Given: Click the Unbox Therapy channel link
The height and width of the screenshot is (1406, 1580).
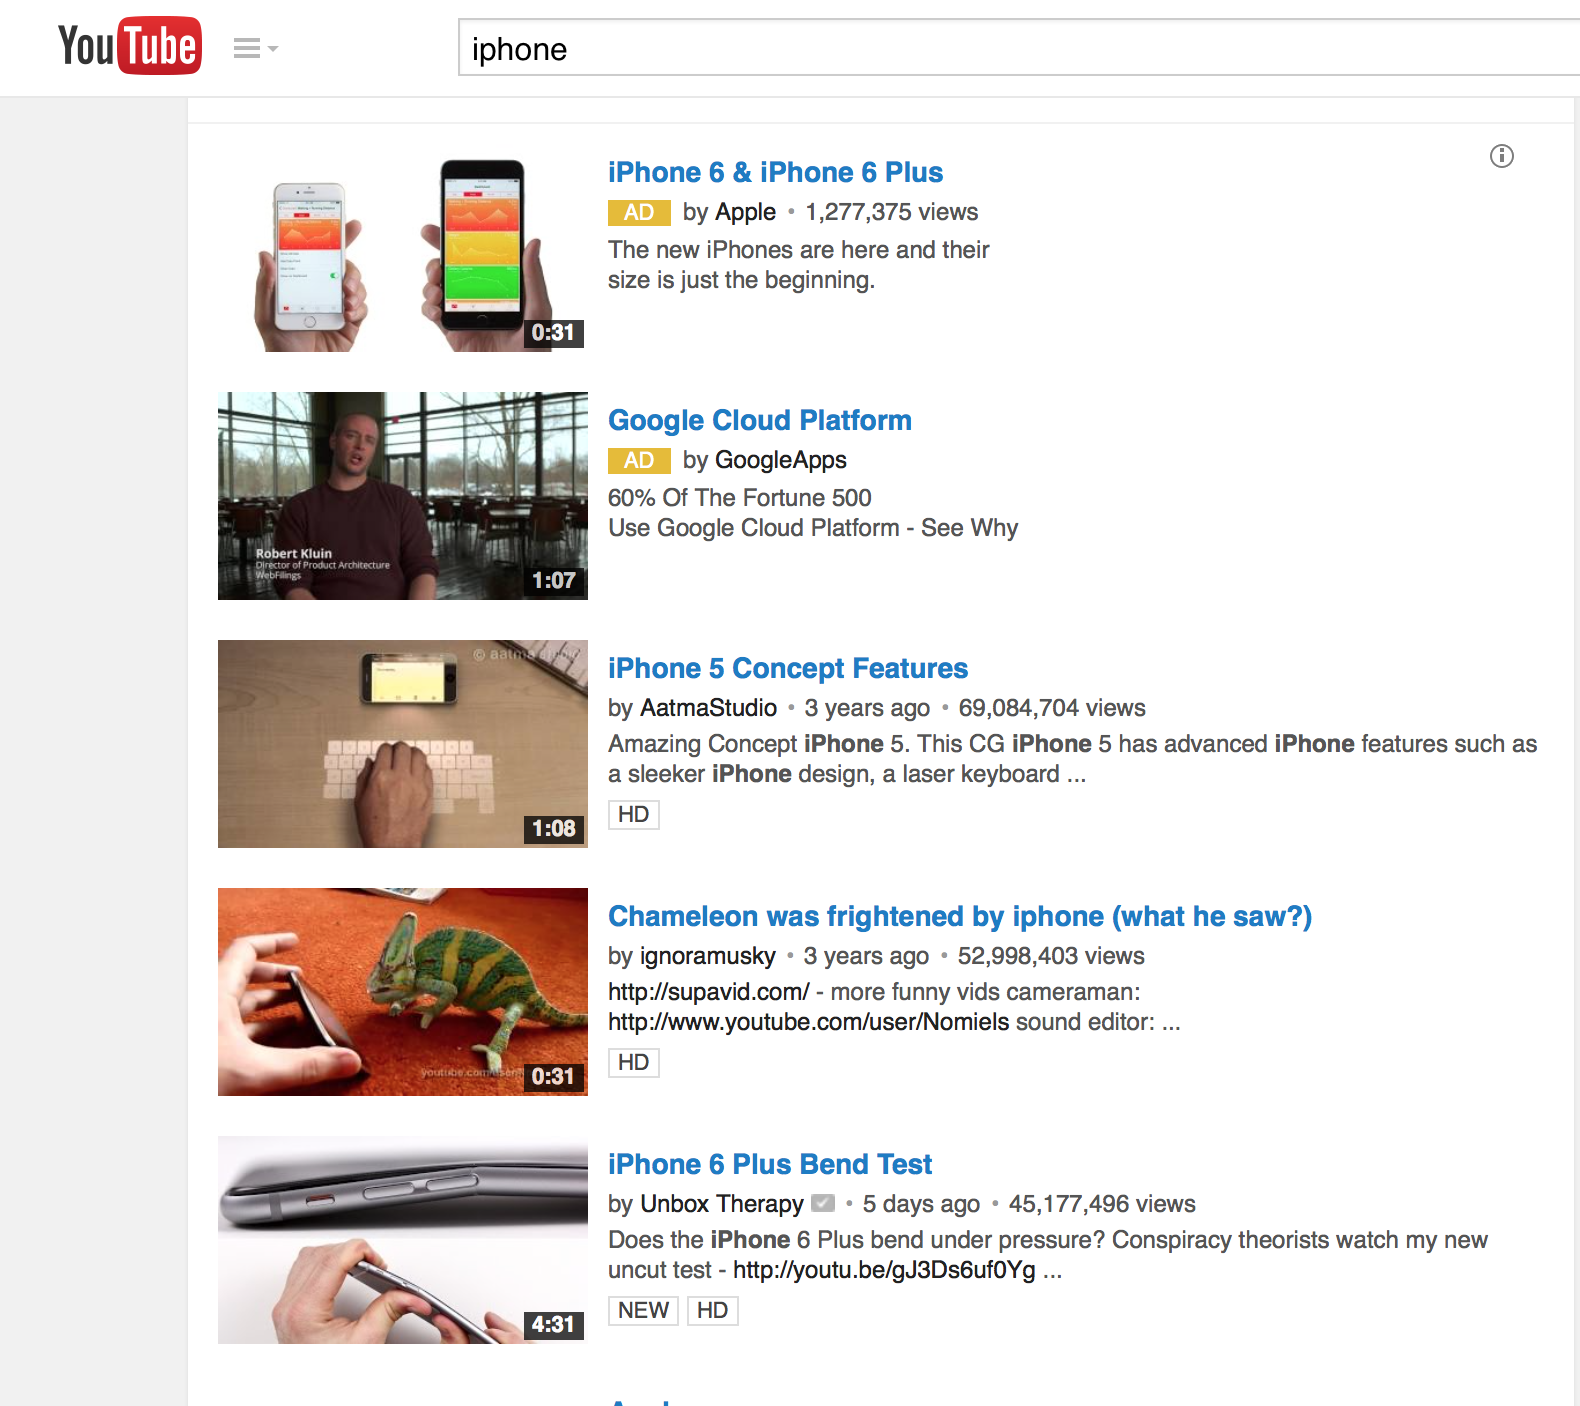Looking at the screenshot, I should 721,1204.
